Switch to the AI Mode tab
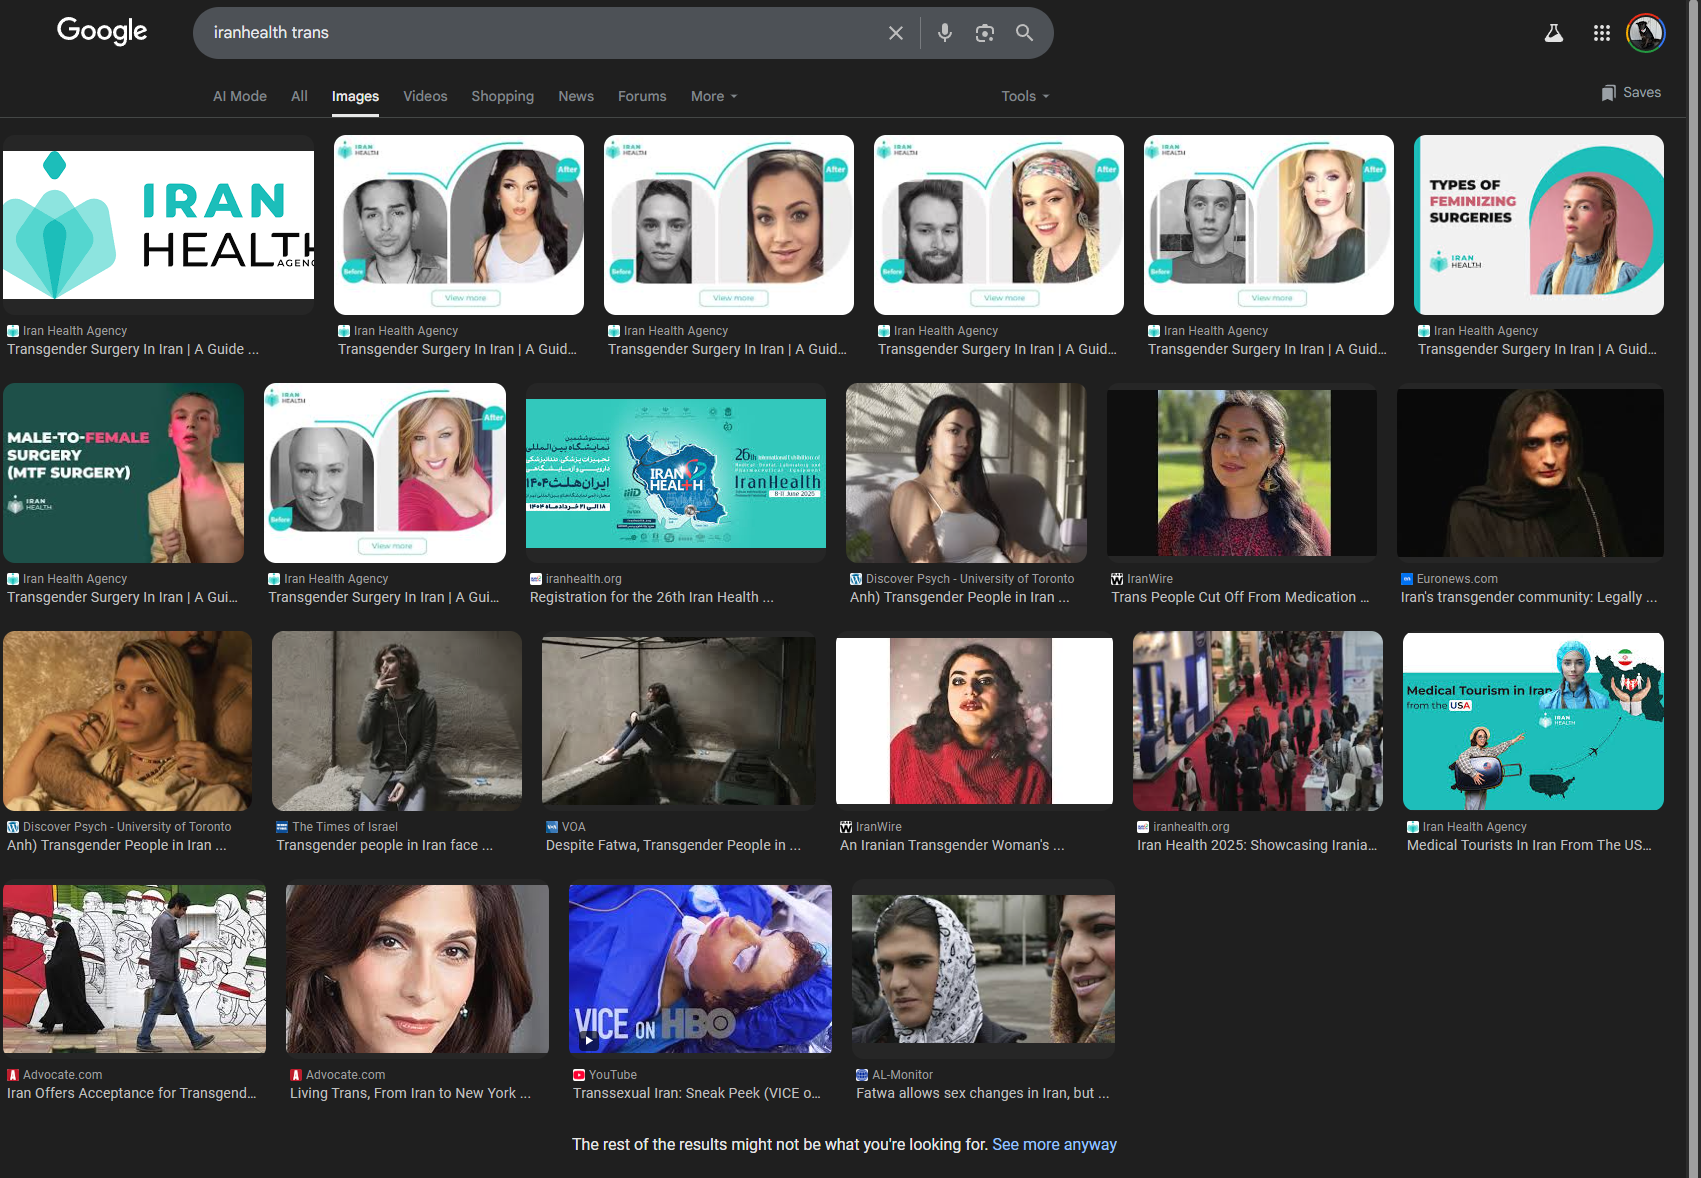The width and height of the screenshot is (1701, 1178). tap(240, 96)
